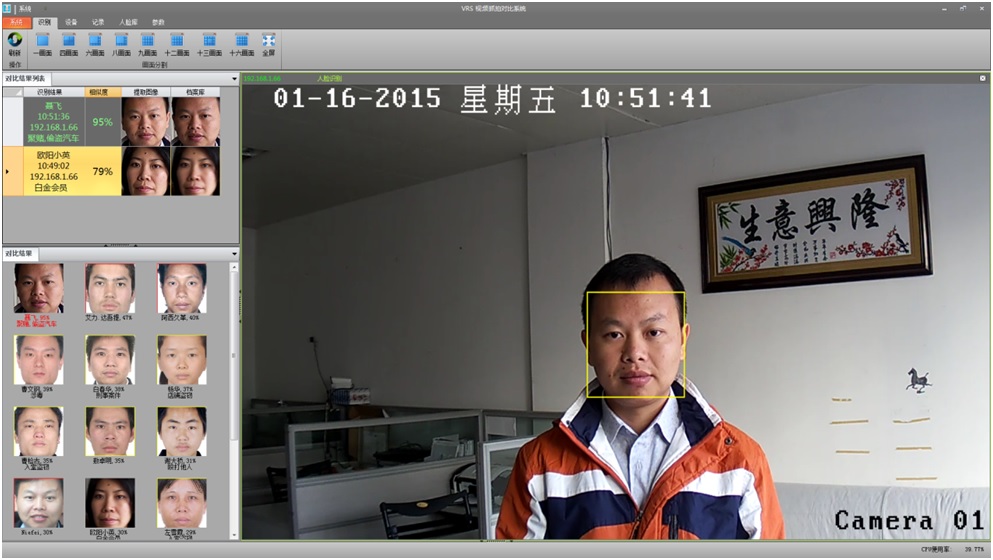Select the 40% match thumbnail

tap(182, 289)
